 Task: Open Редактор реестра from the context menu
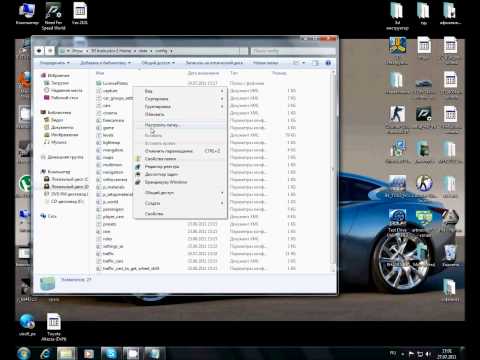pyautogui.click(x=180, y=166)
